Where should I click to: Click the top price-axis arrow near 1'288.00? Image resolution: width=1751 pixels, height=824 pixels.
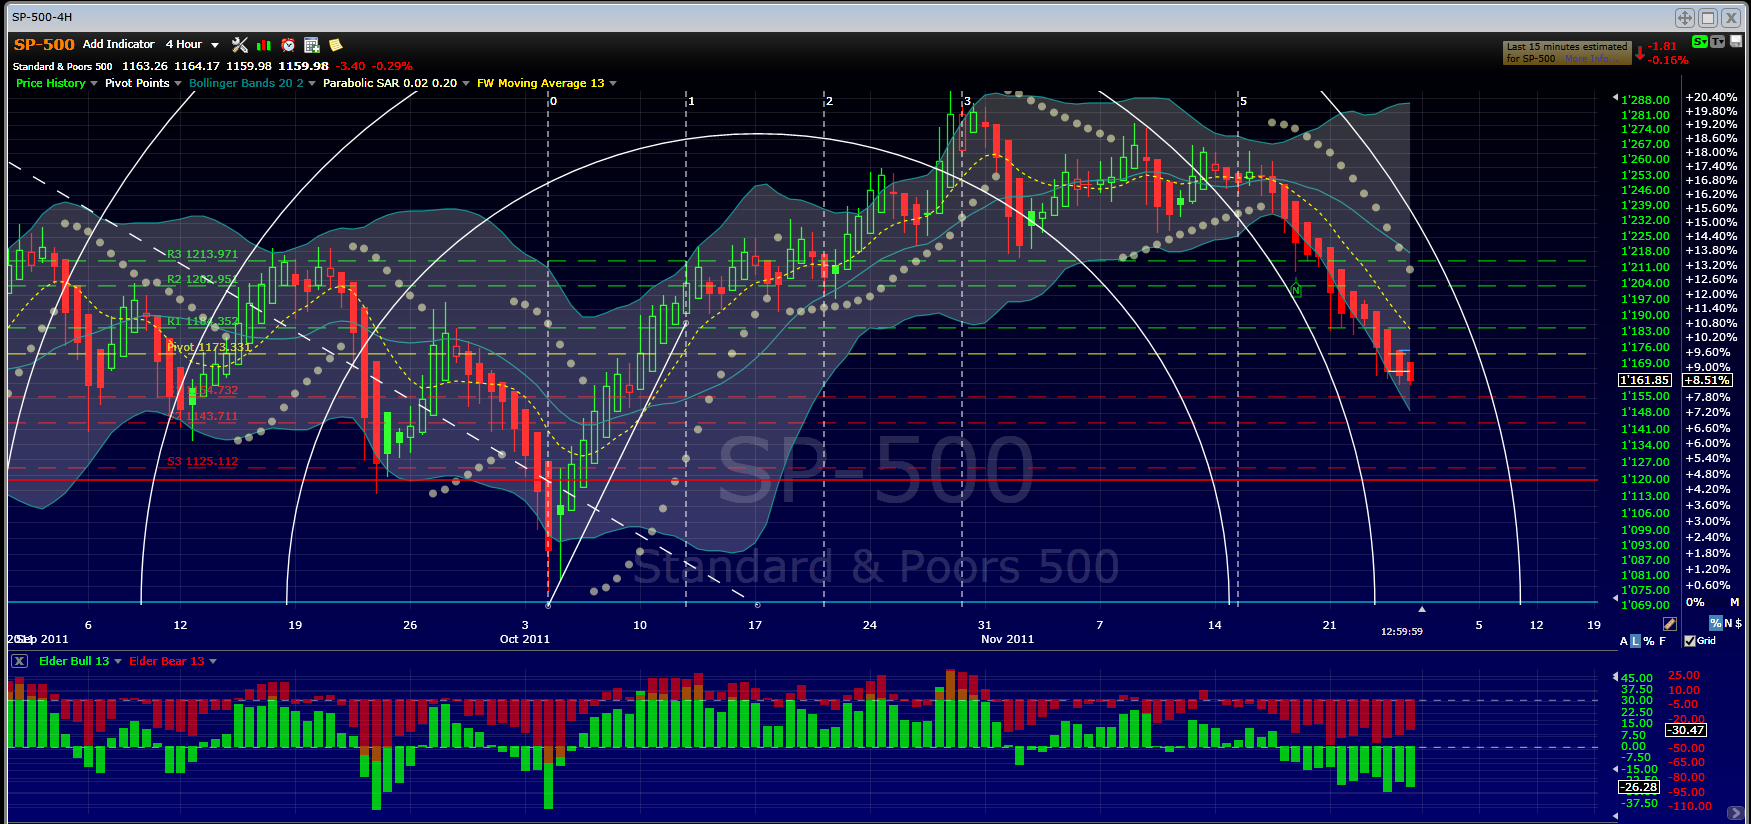pos(1615,98)
